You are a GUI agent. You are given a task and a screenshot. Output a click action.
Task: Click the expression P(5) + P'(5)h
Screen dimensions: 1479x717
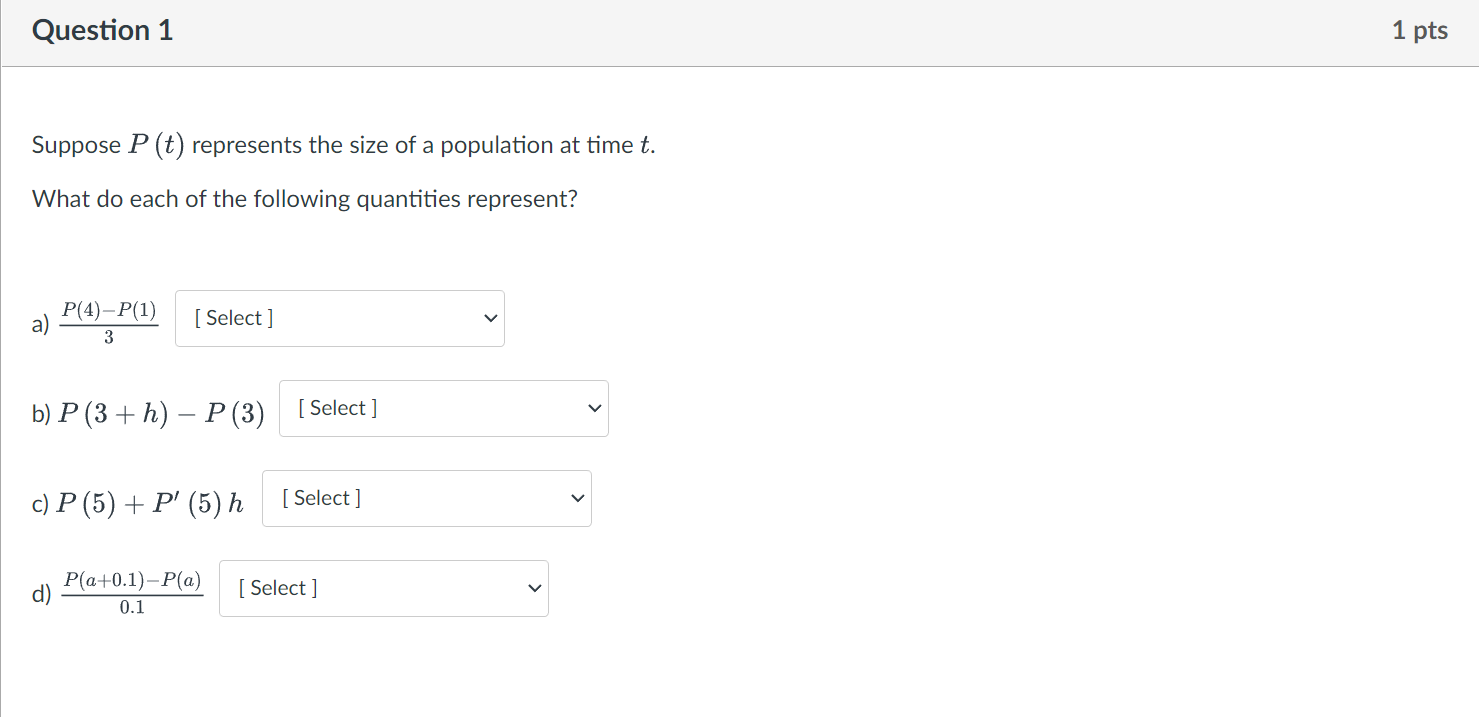pyautogui.click(x=138, y=498)
